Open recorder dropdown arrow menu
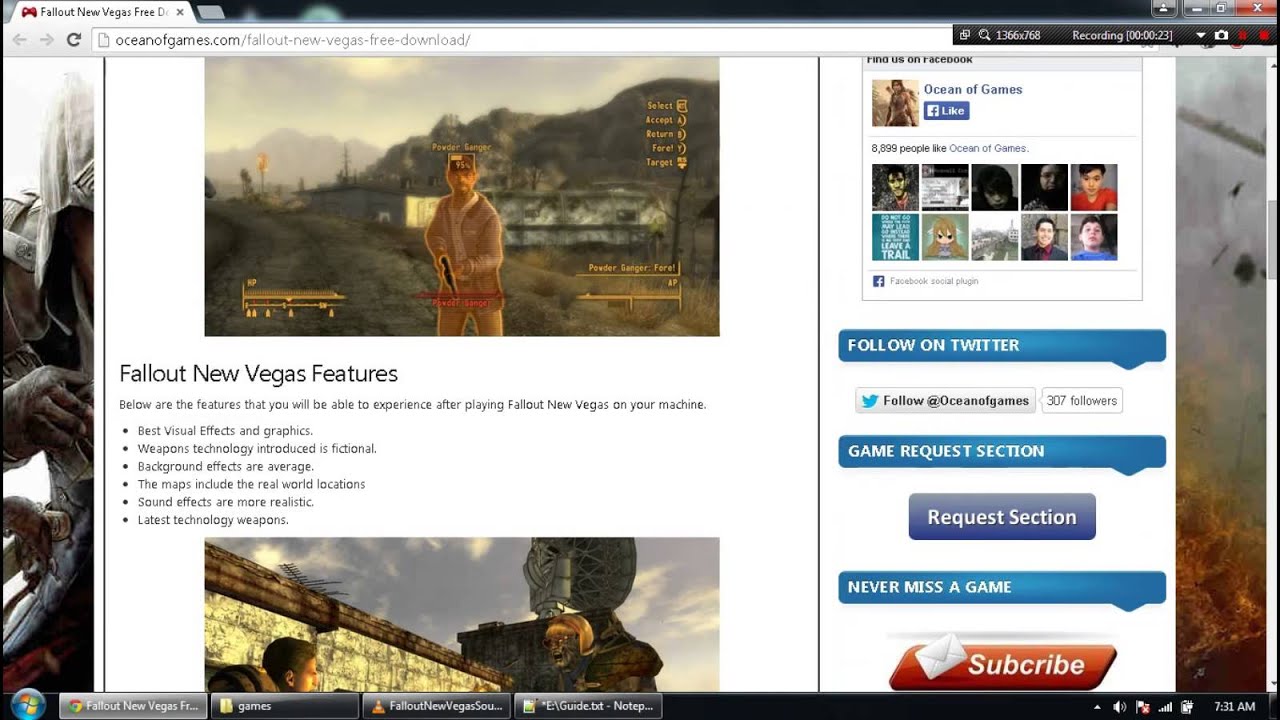 1201,35
